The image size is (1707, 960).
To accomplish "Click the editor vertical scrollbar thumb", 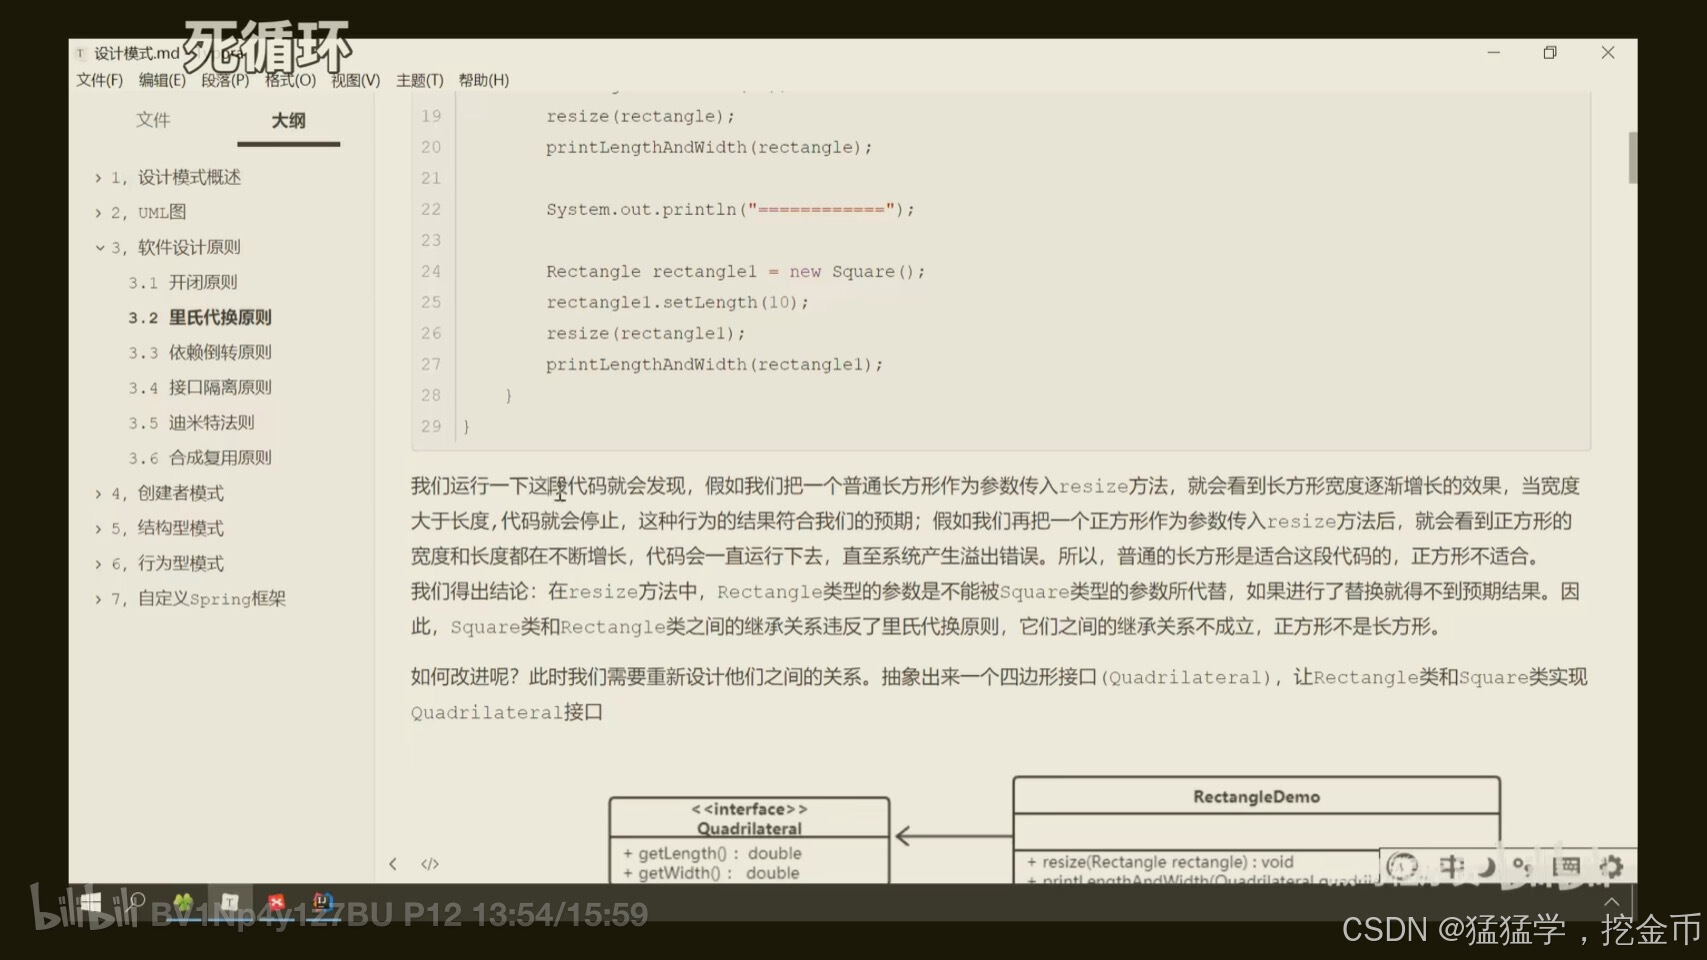I will point(1633,157).
